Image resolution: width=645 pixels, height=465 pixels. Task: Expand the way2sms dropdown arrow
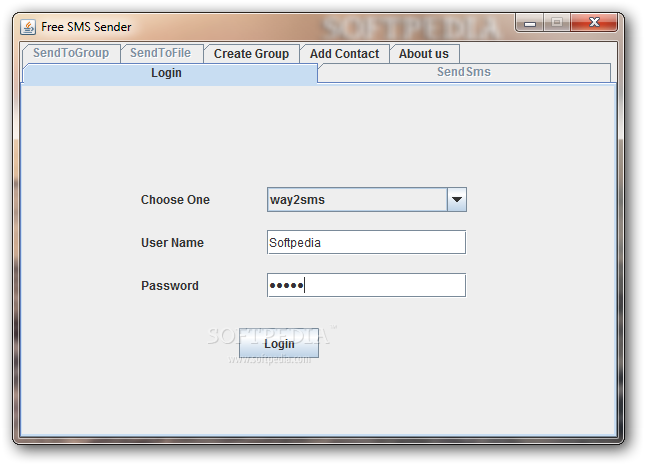(457, 200)
